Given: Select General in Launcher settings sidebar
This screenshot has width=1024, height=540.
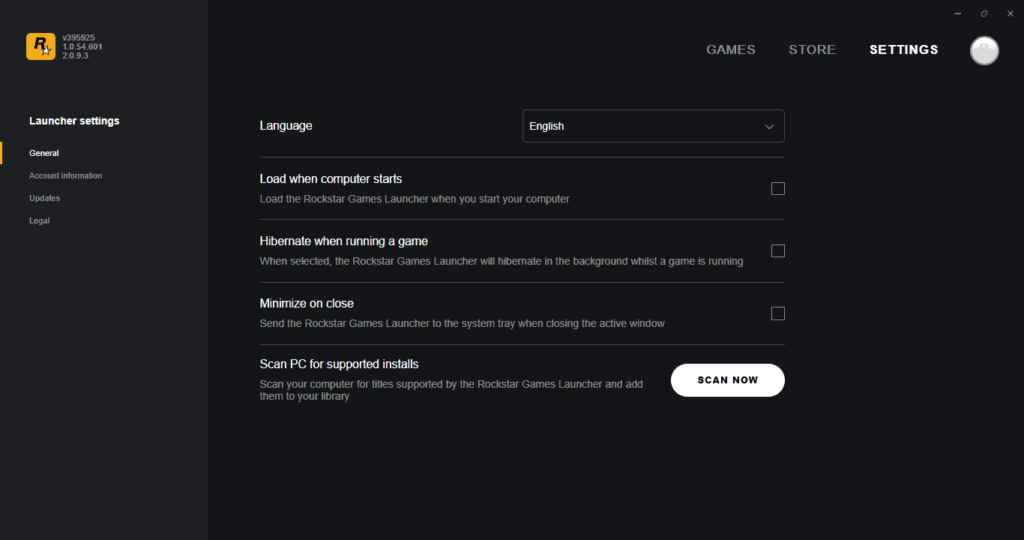Looking at the screenshot, I should point(44,153).
